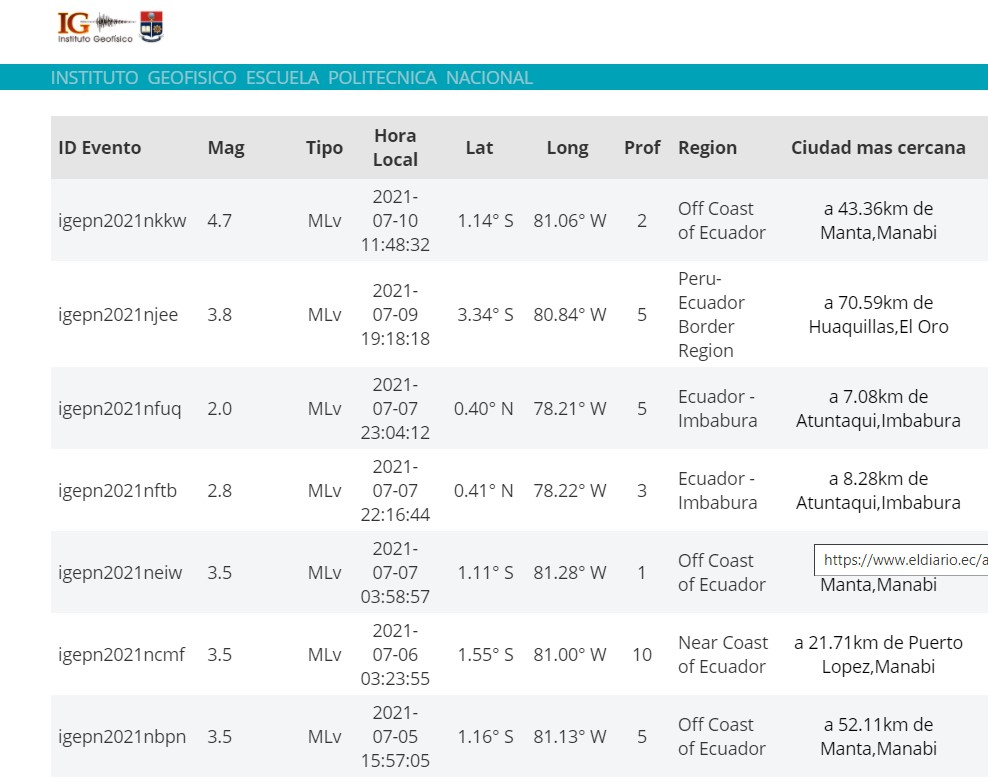Viewport: 988px width, 782px height.
Task: Click the a 8.28km de Atuntaqui,Imbabura cell
Action: [x=878, y=490]
